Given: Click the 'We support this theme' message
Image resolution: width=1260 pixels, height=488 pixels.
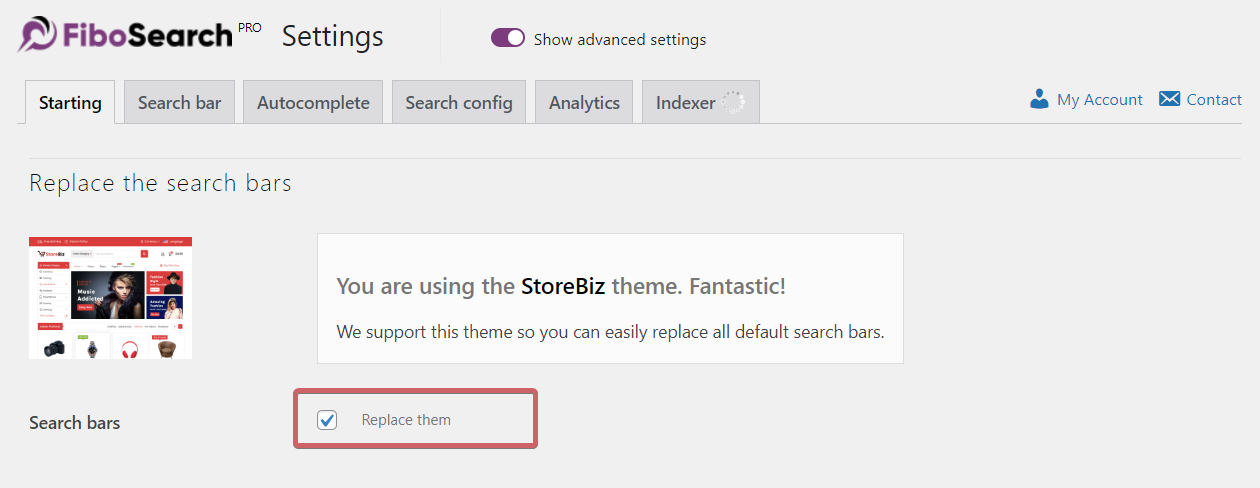Looking at the screenshot, I should 610,331.
